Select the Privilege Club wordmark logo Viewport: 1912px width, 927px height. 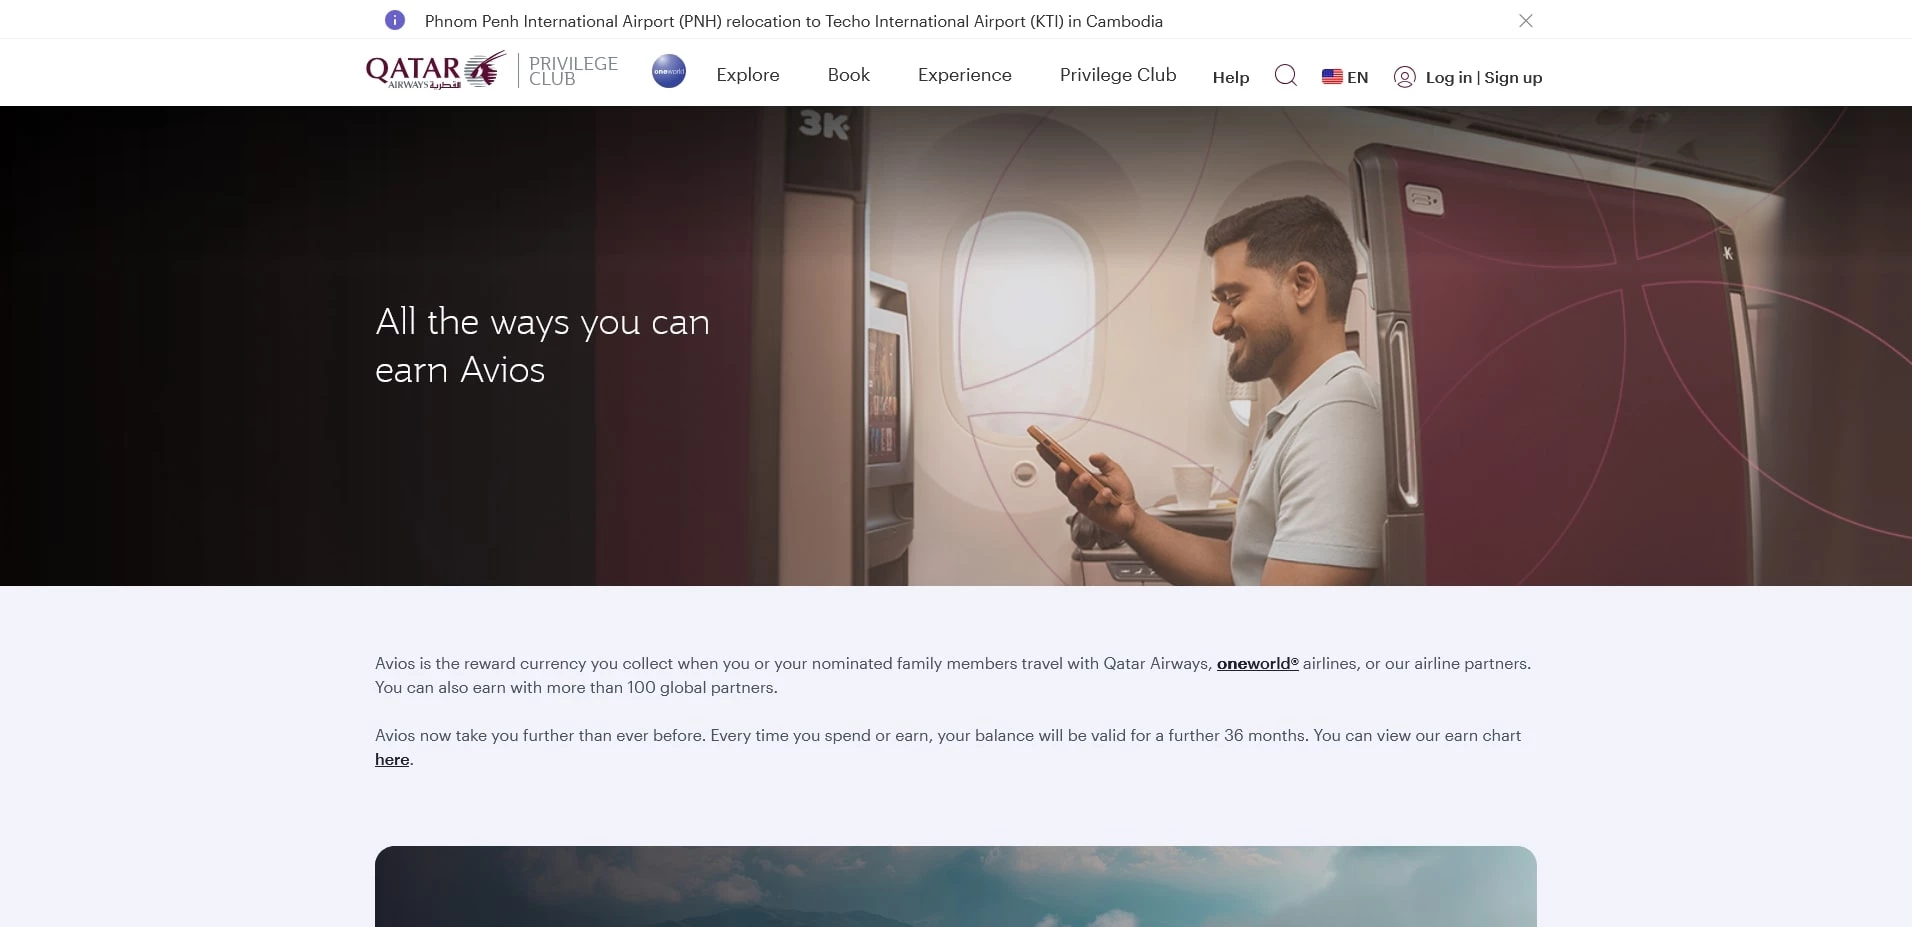571,71
